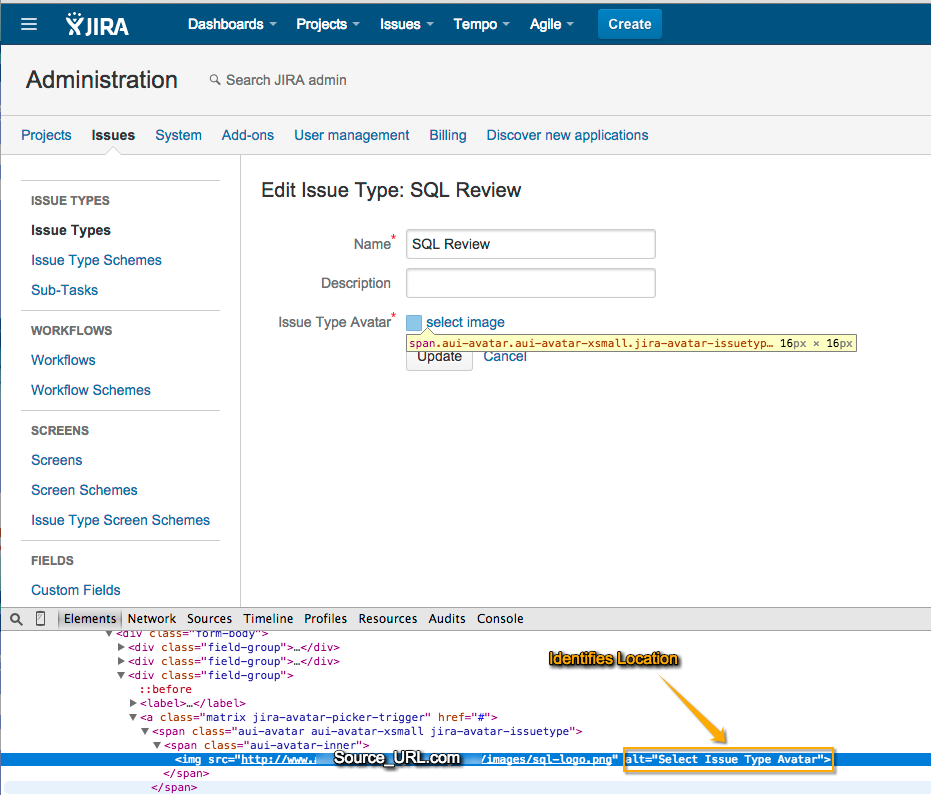Screen dimensions: 933x805
Task: Open the Projects dropdown in header
Action: click(328, 24)
